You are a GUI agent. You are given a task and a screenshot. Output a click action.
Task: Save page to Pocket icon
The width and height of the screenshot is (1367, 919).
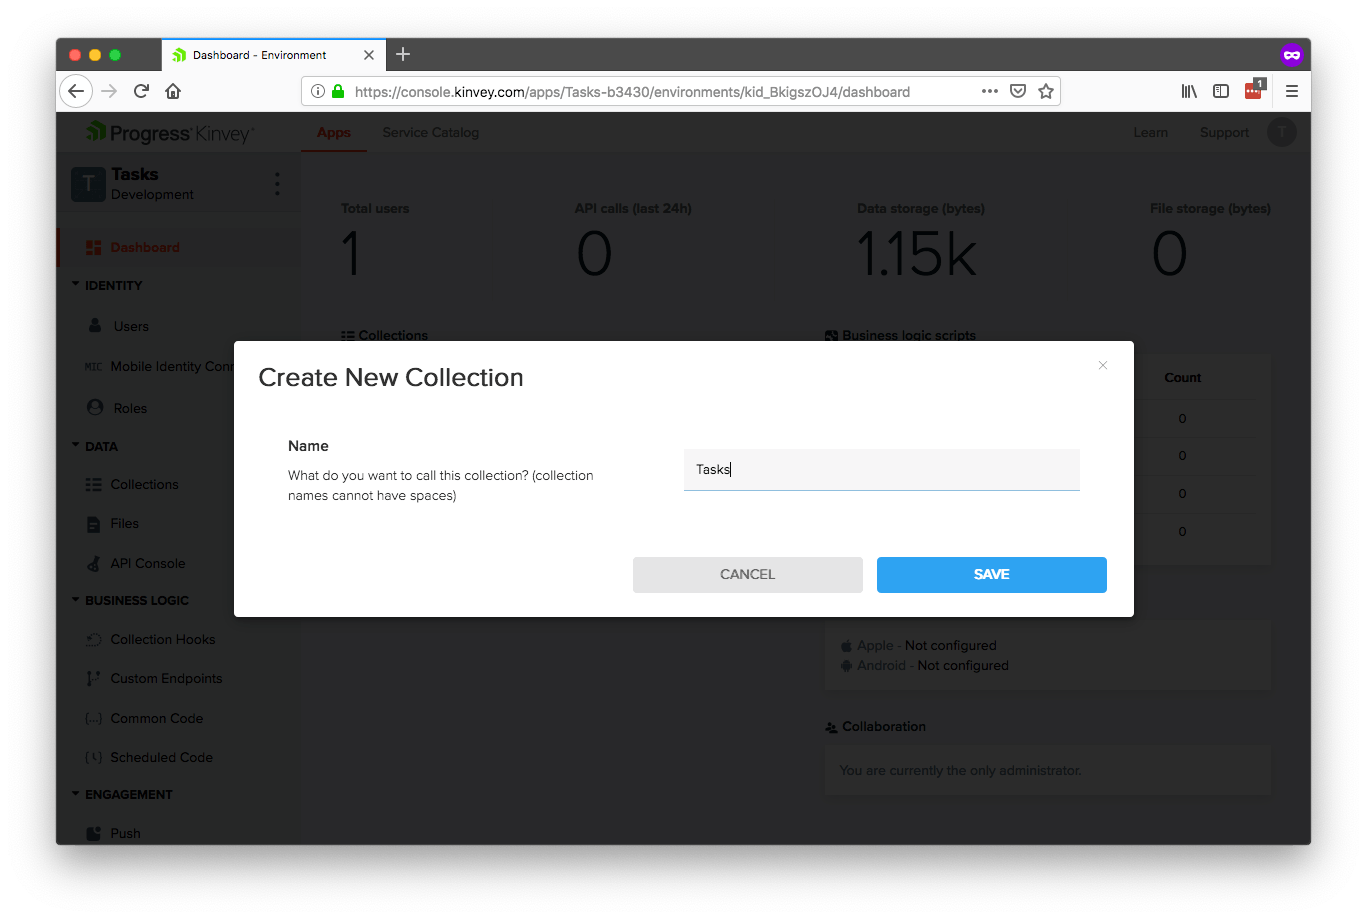[x=1018, y=91]
